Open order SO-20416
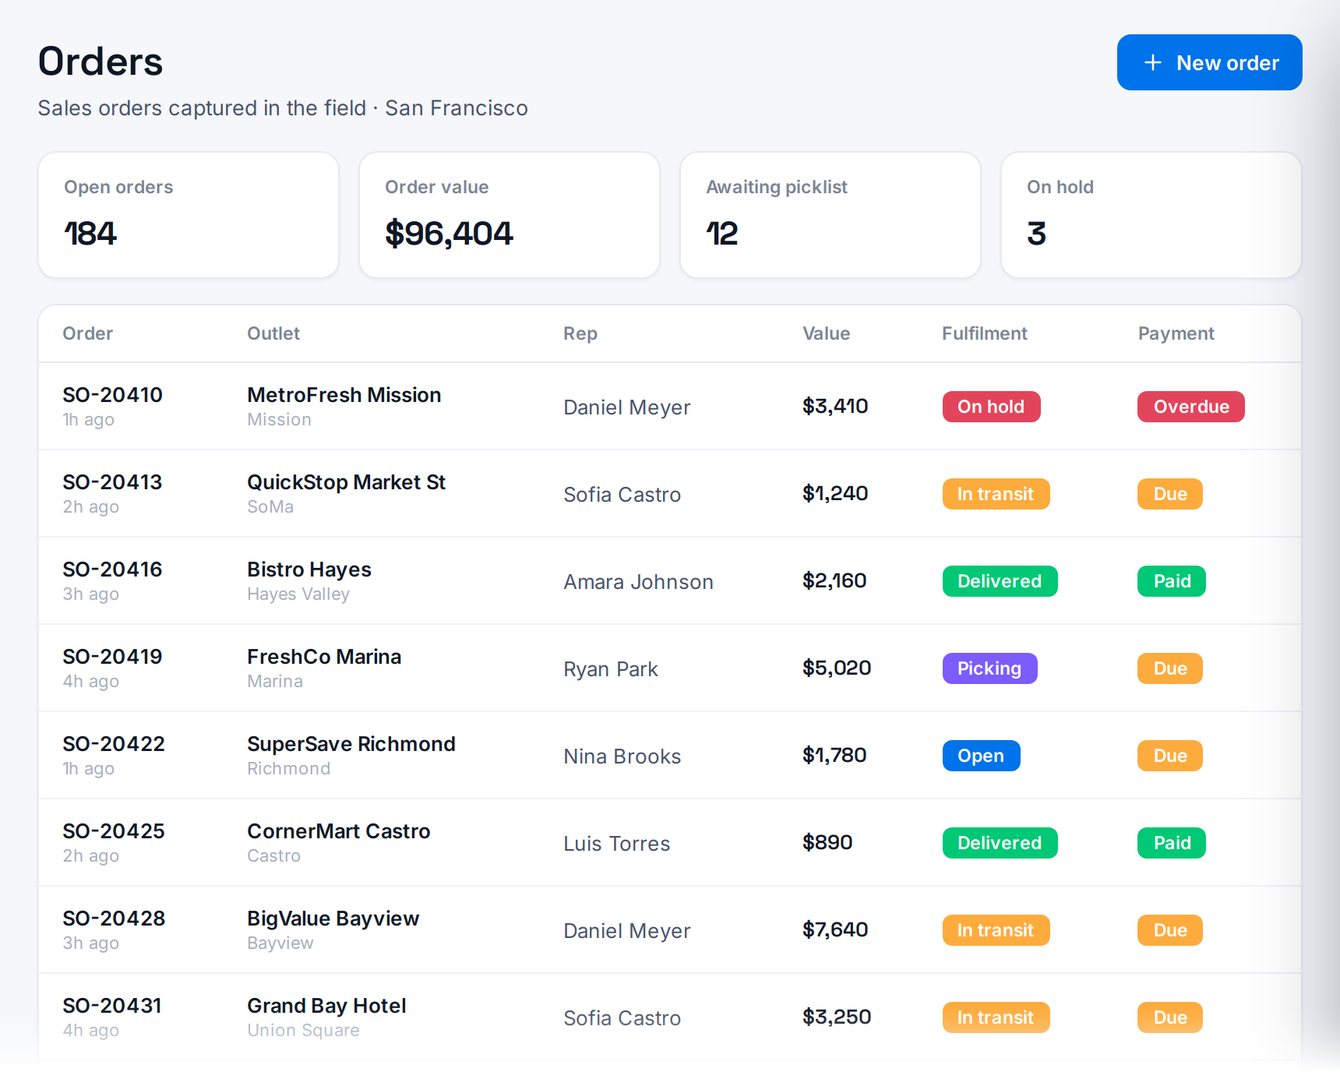Viewport: 1340px width, 1072px height. (x=112, y=569)
